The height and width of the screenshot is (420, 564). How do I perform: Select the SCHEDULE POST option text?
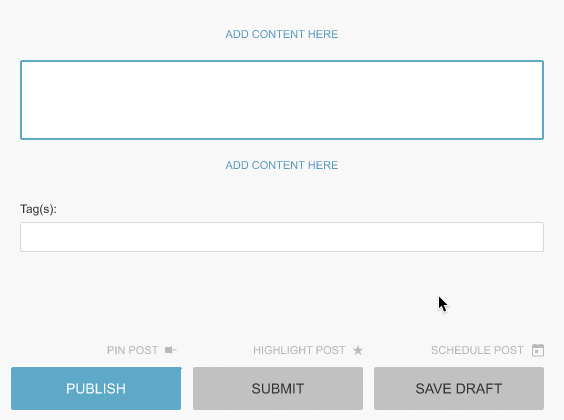477,350
